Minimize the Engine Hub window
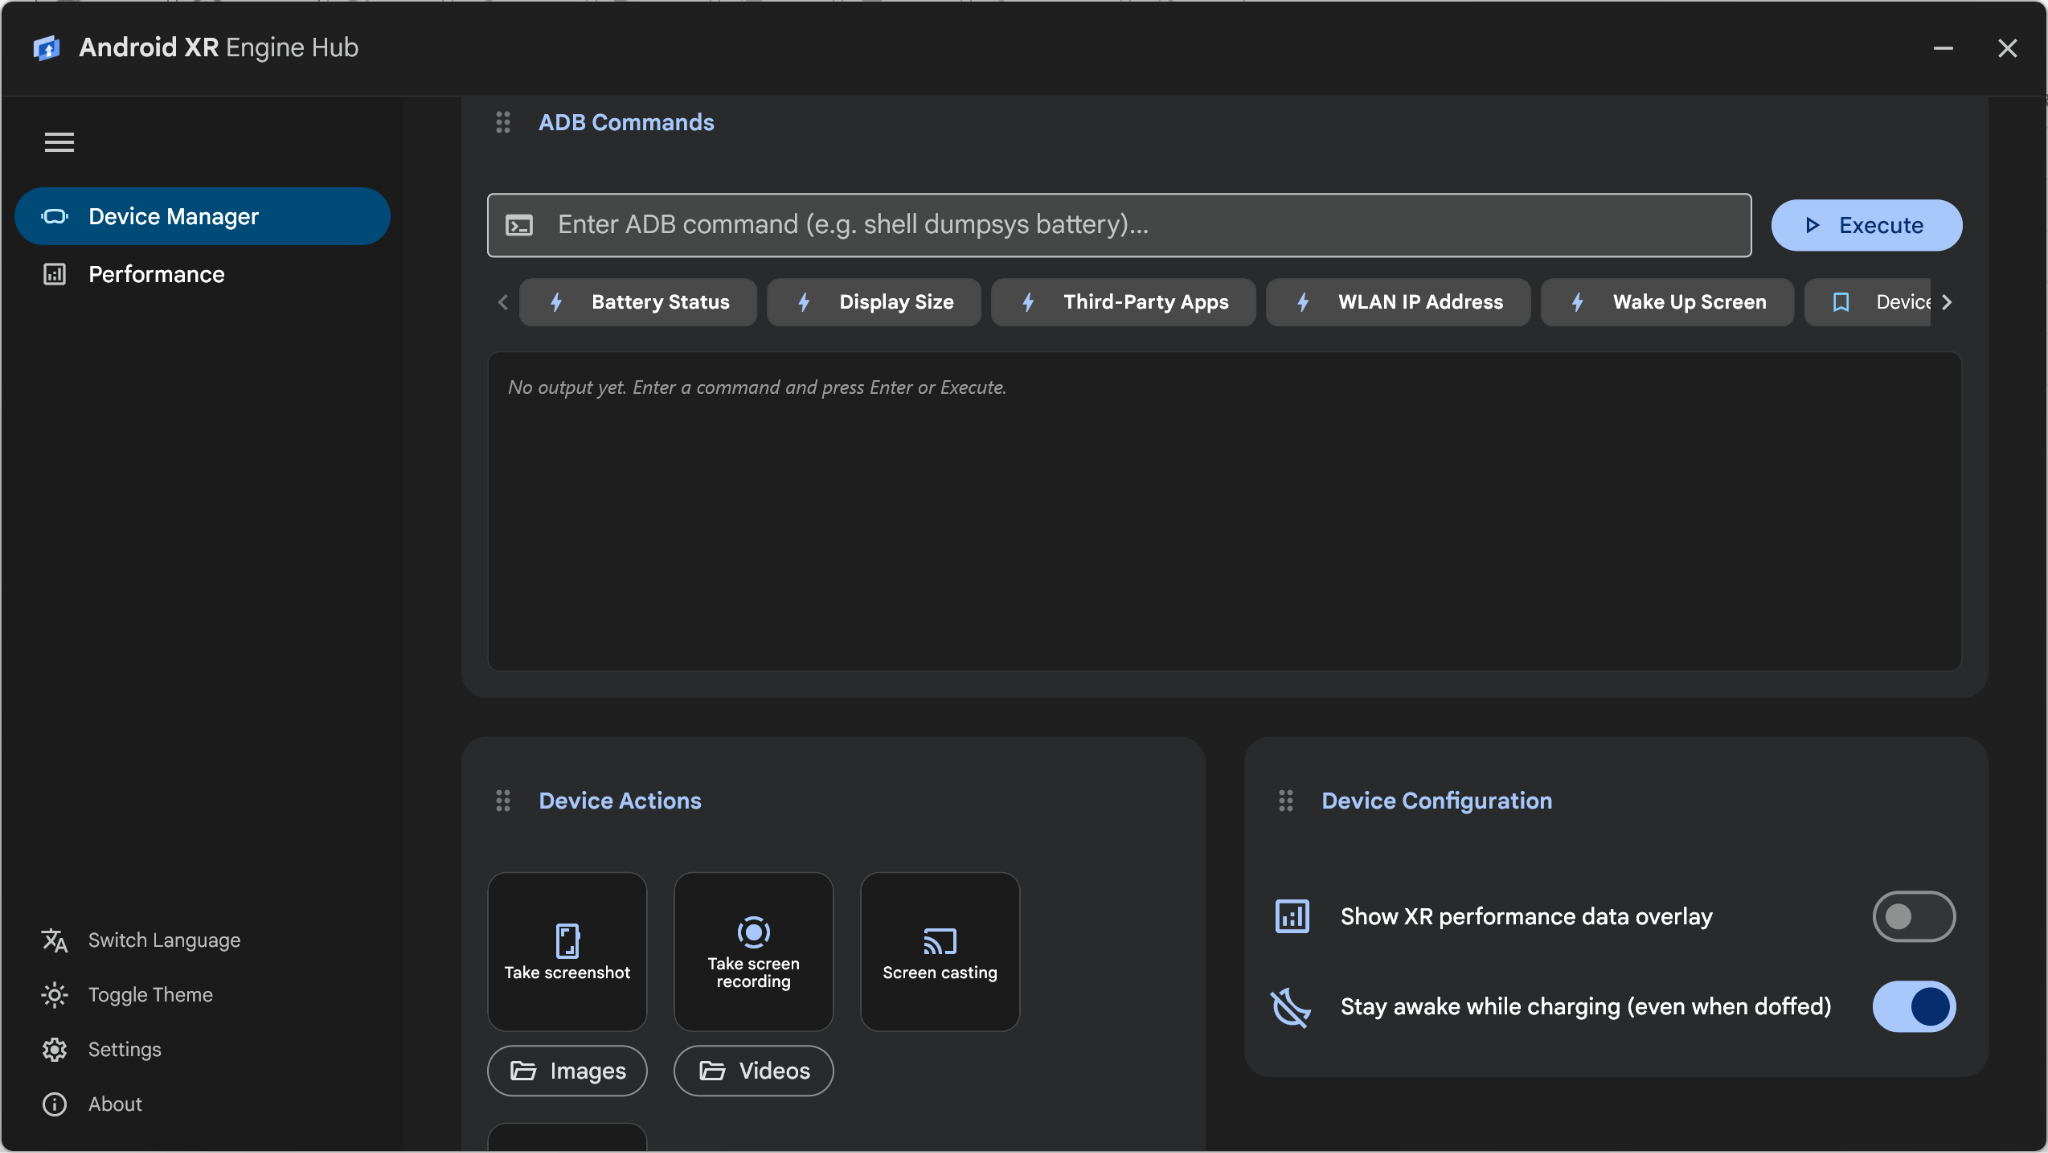 coord(1943,48)
